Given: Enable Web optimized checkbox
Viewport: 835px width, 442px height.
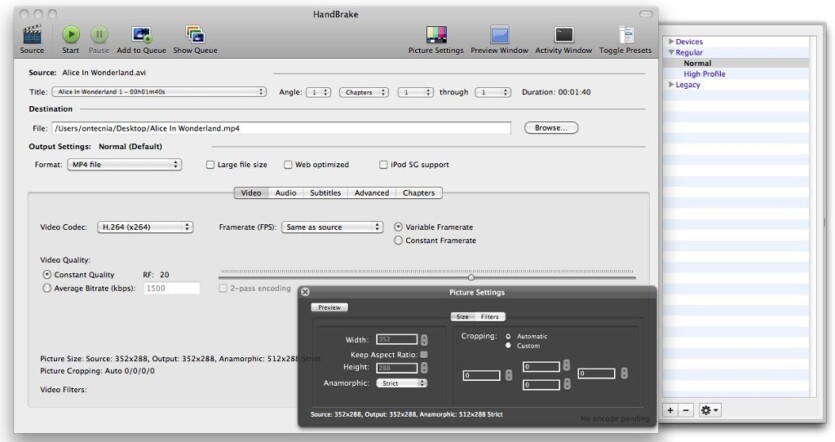Looking at the screenshot, I should tap(288, 165).
